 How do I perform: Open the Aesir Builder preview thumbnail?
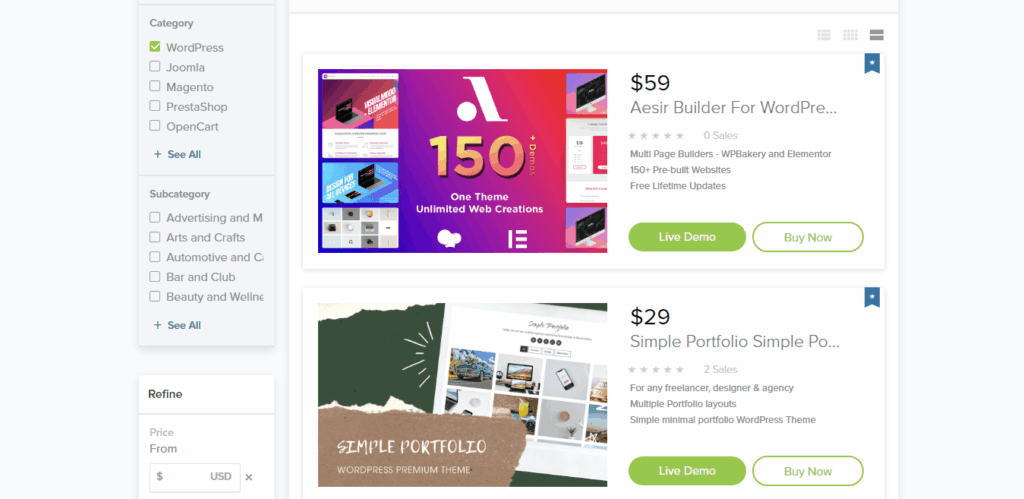click(462, 161)
